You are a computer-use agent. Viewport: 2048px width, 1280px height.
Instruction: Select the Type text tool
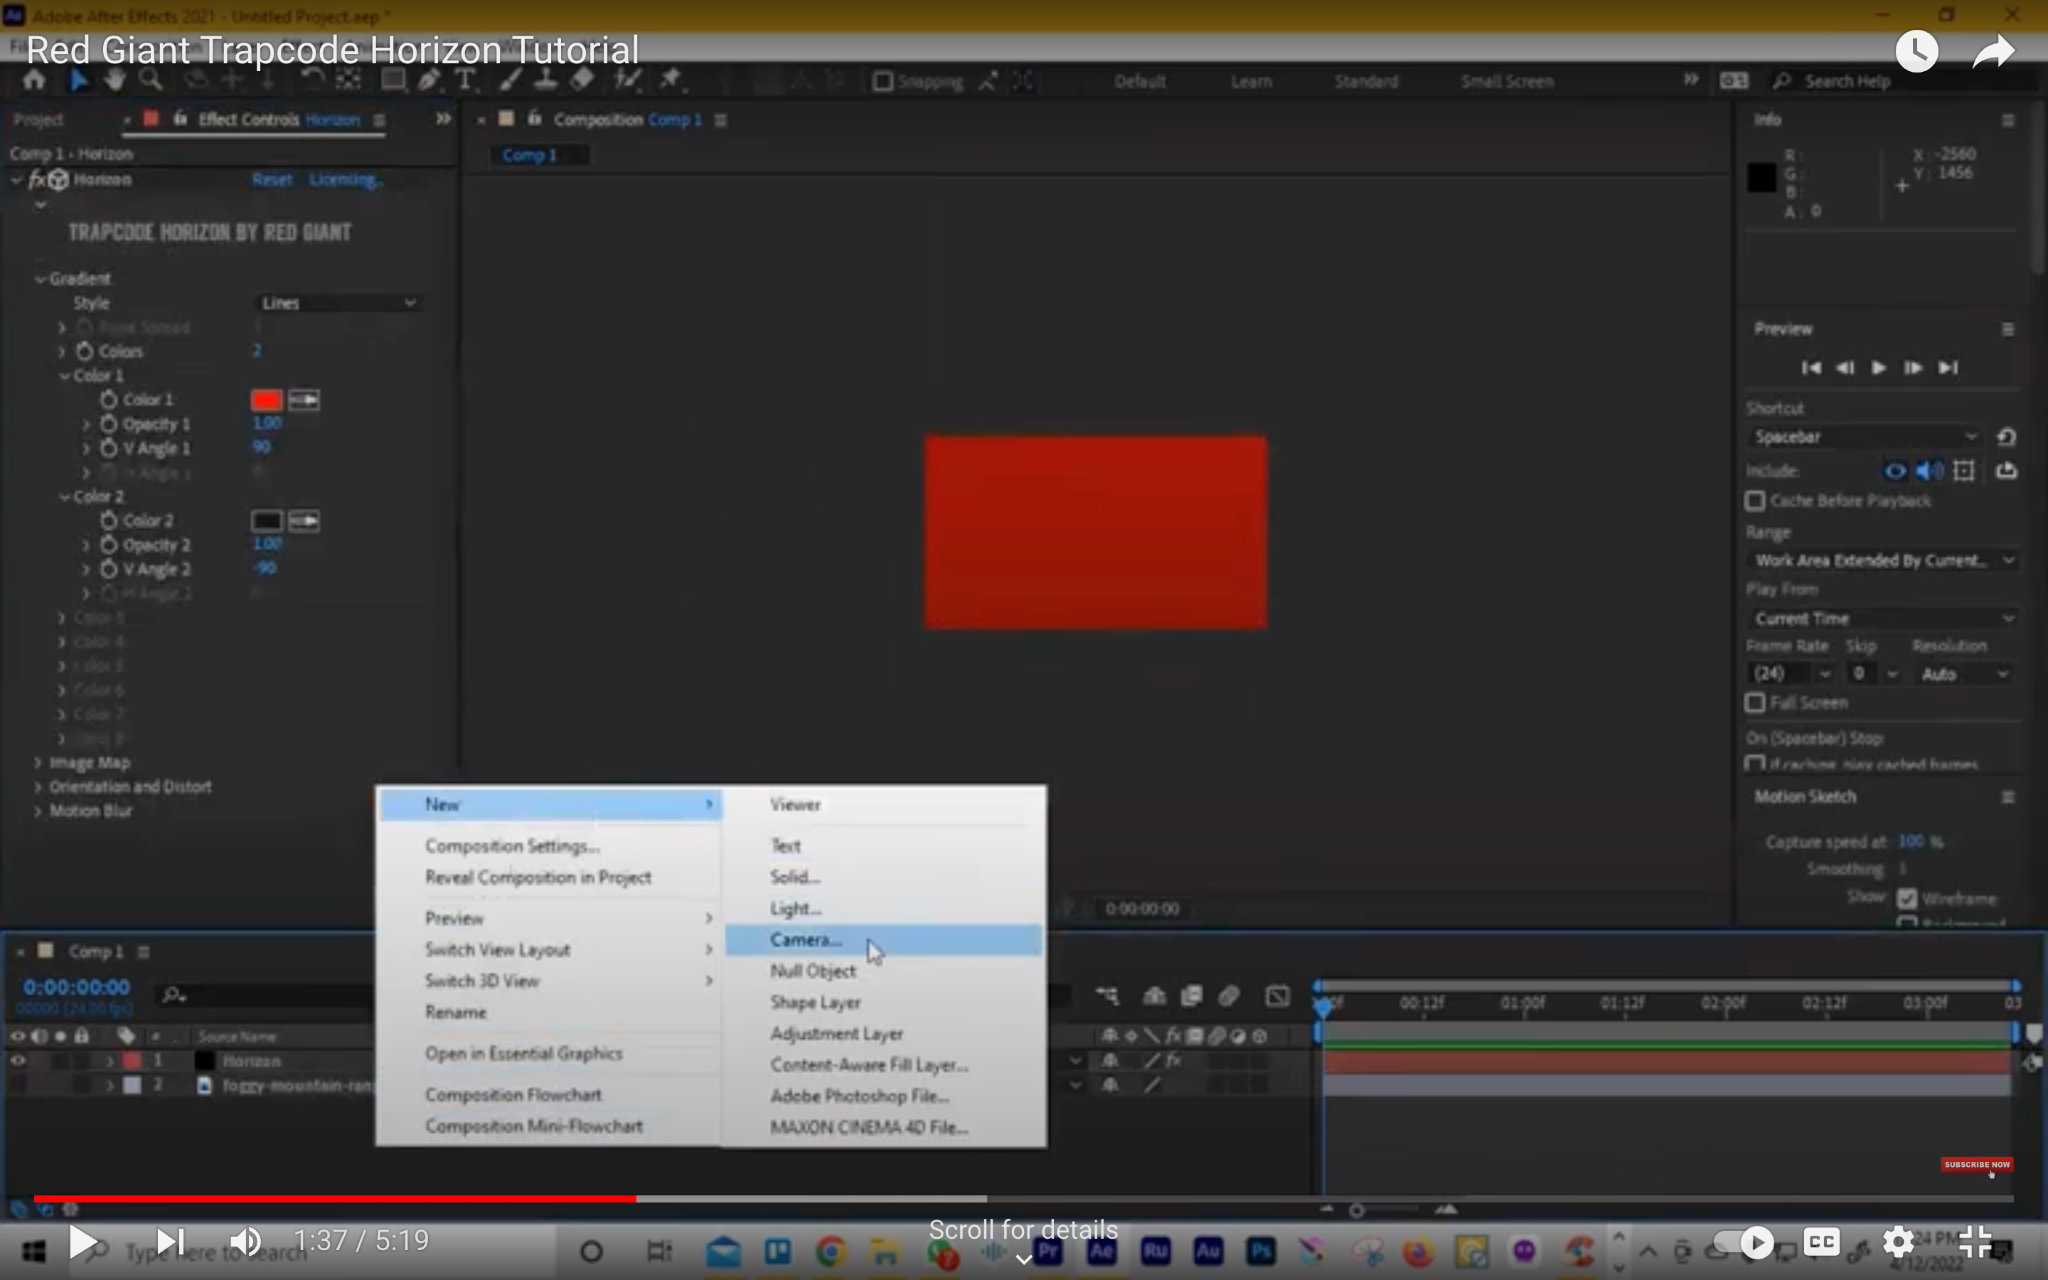tap(465, 80)
